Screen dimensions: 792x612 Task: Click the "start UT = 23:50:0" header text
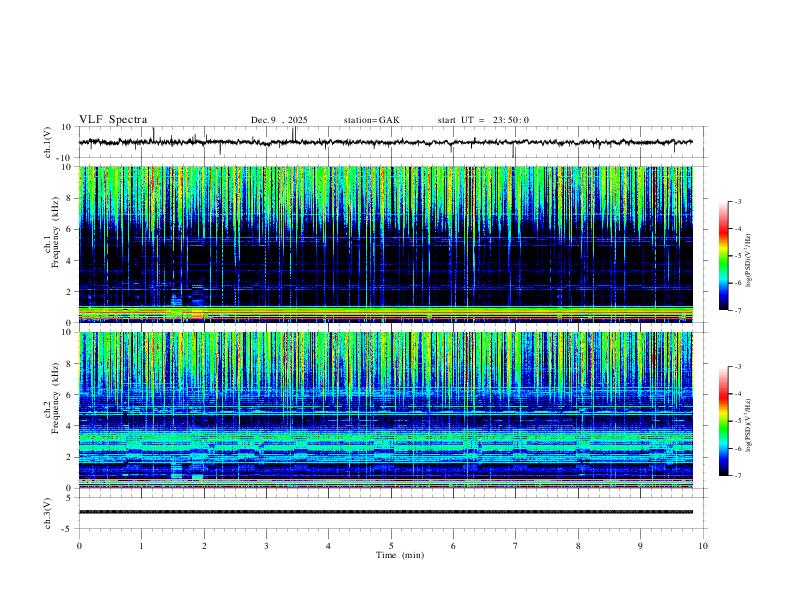(483, 120)
